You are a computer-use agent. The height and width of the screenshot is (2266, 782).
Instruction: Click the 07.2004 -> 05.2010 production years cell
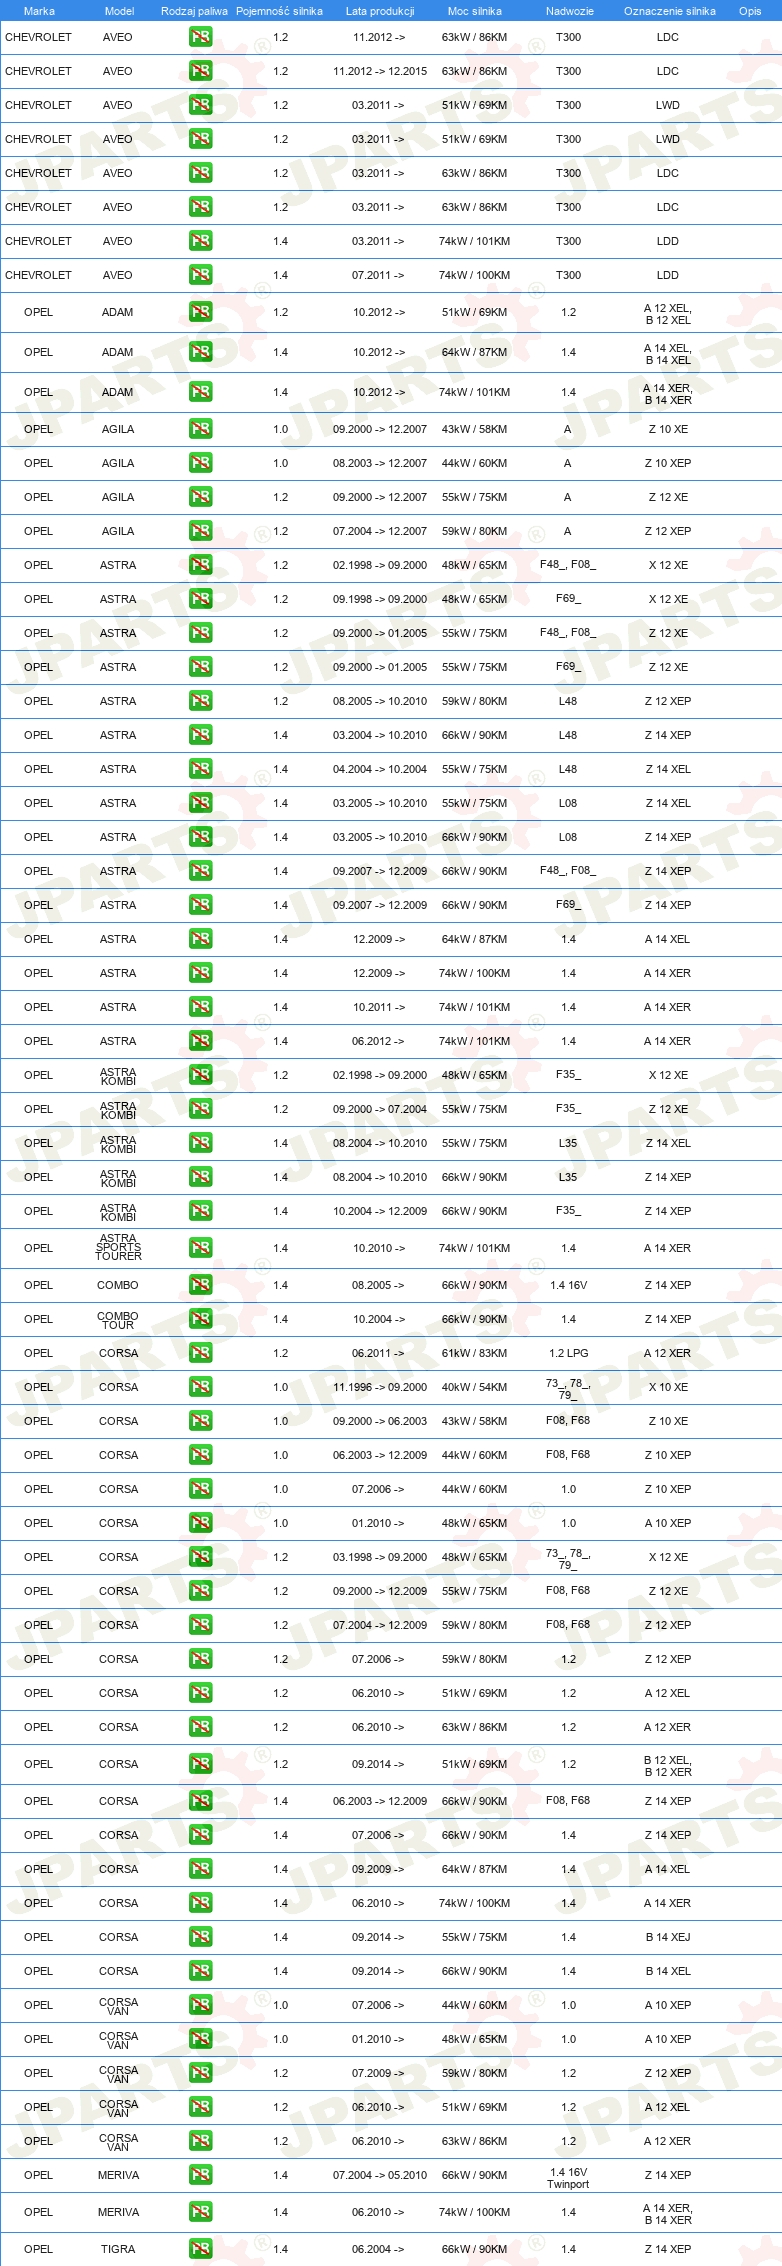coord(380,2175)
